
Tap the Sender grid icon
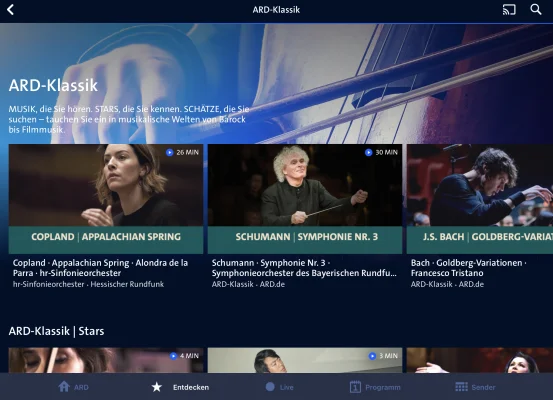(461, 387)
